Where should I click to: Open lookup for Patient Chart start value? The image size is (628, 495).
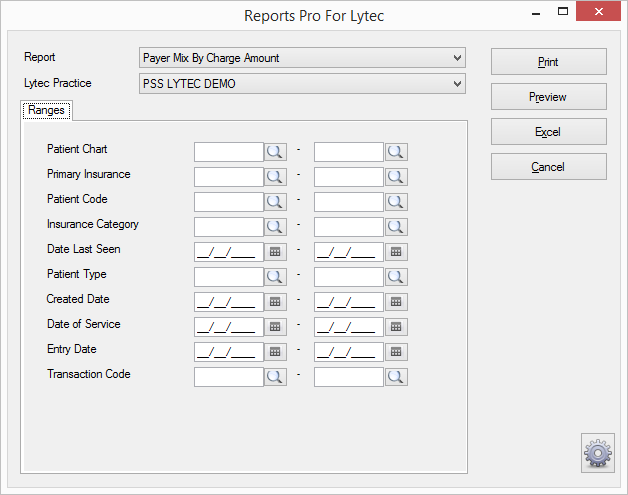pyautogui.click(x=275, y=152)
